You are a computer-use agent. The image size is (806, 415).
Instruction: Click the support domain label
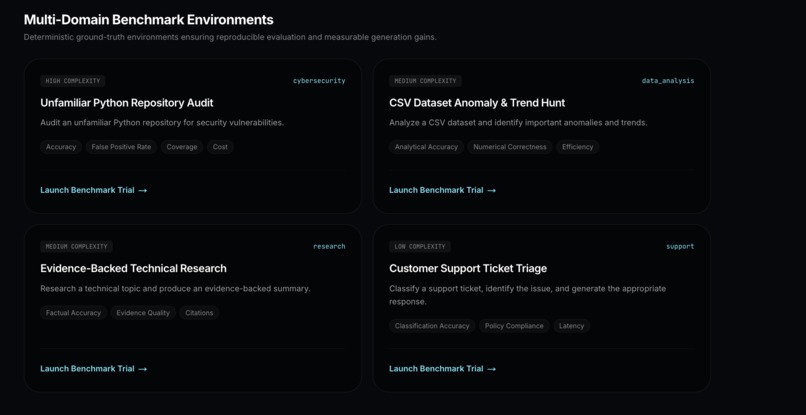[x=680, y=246]
